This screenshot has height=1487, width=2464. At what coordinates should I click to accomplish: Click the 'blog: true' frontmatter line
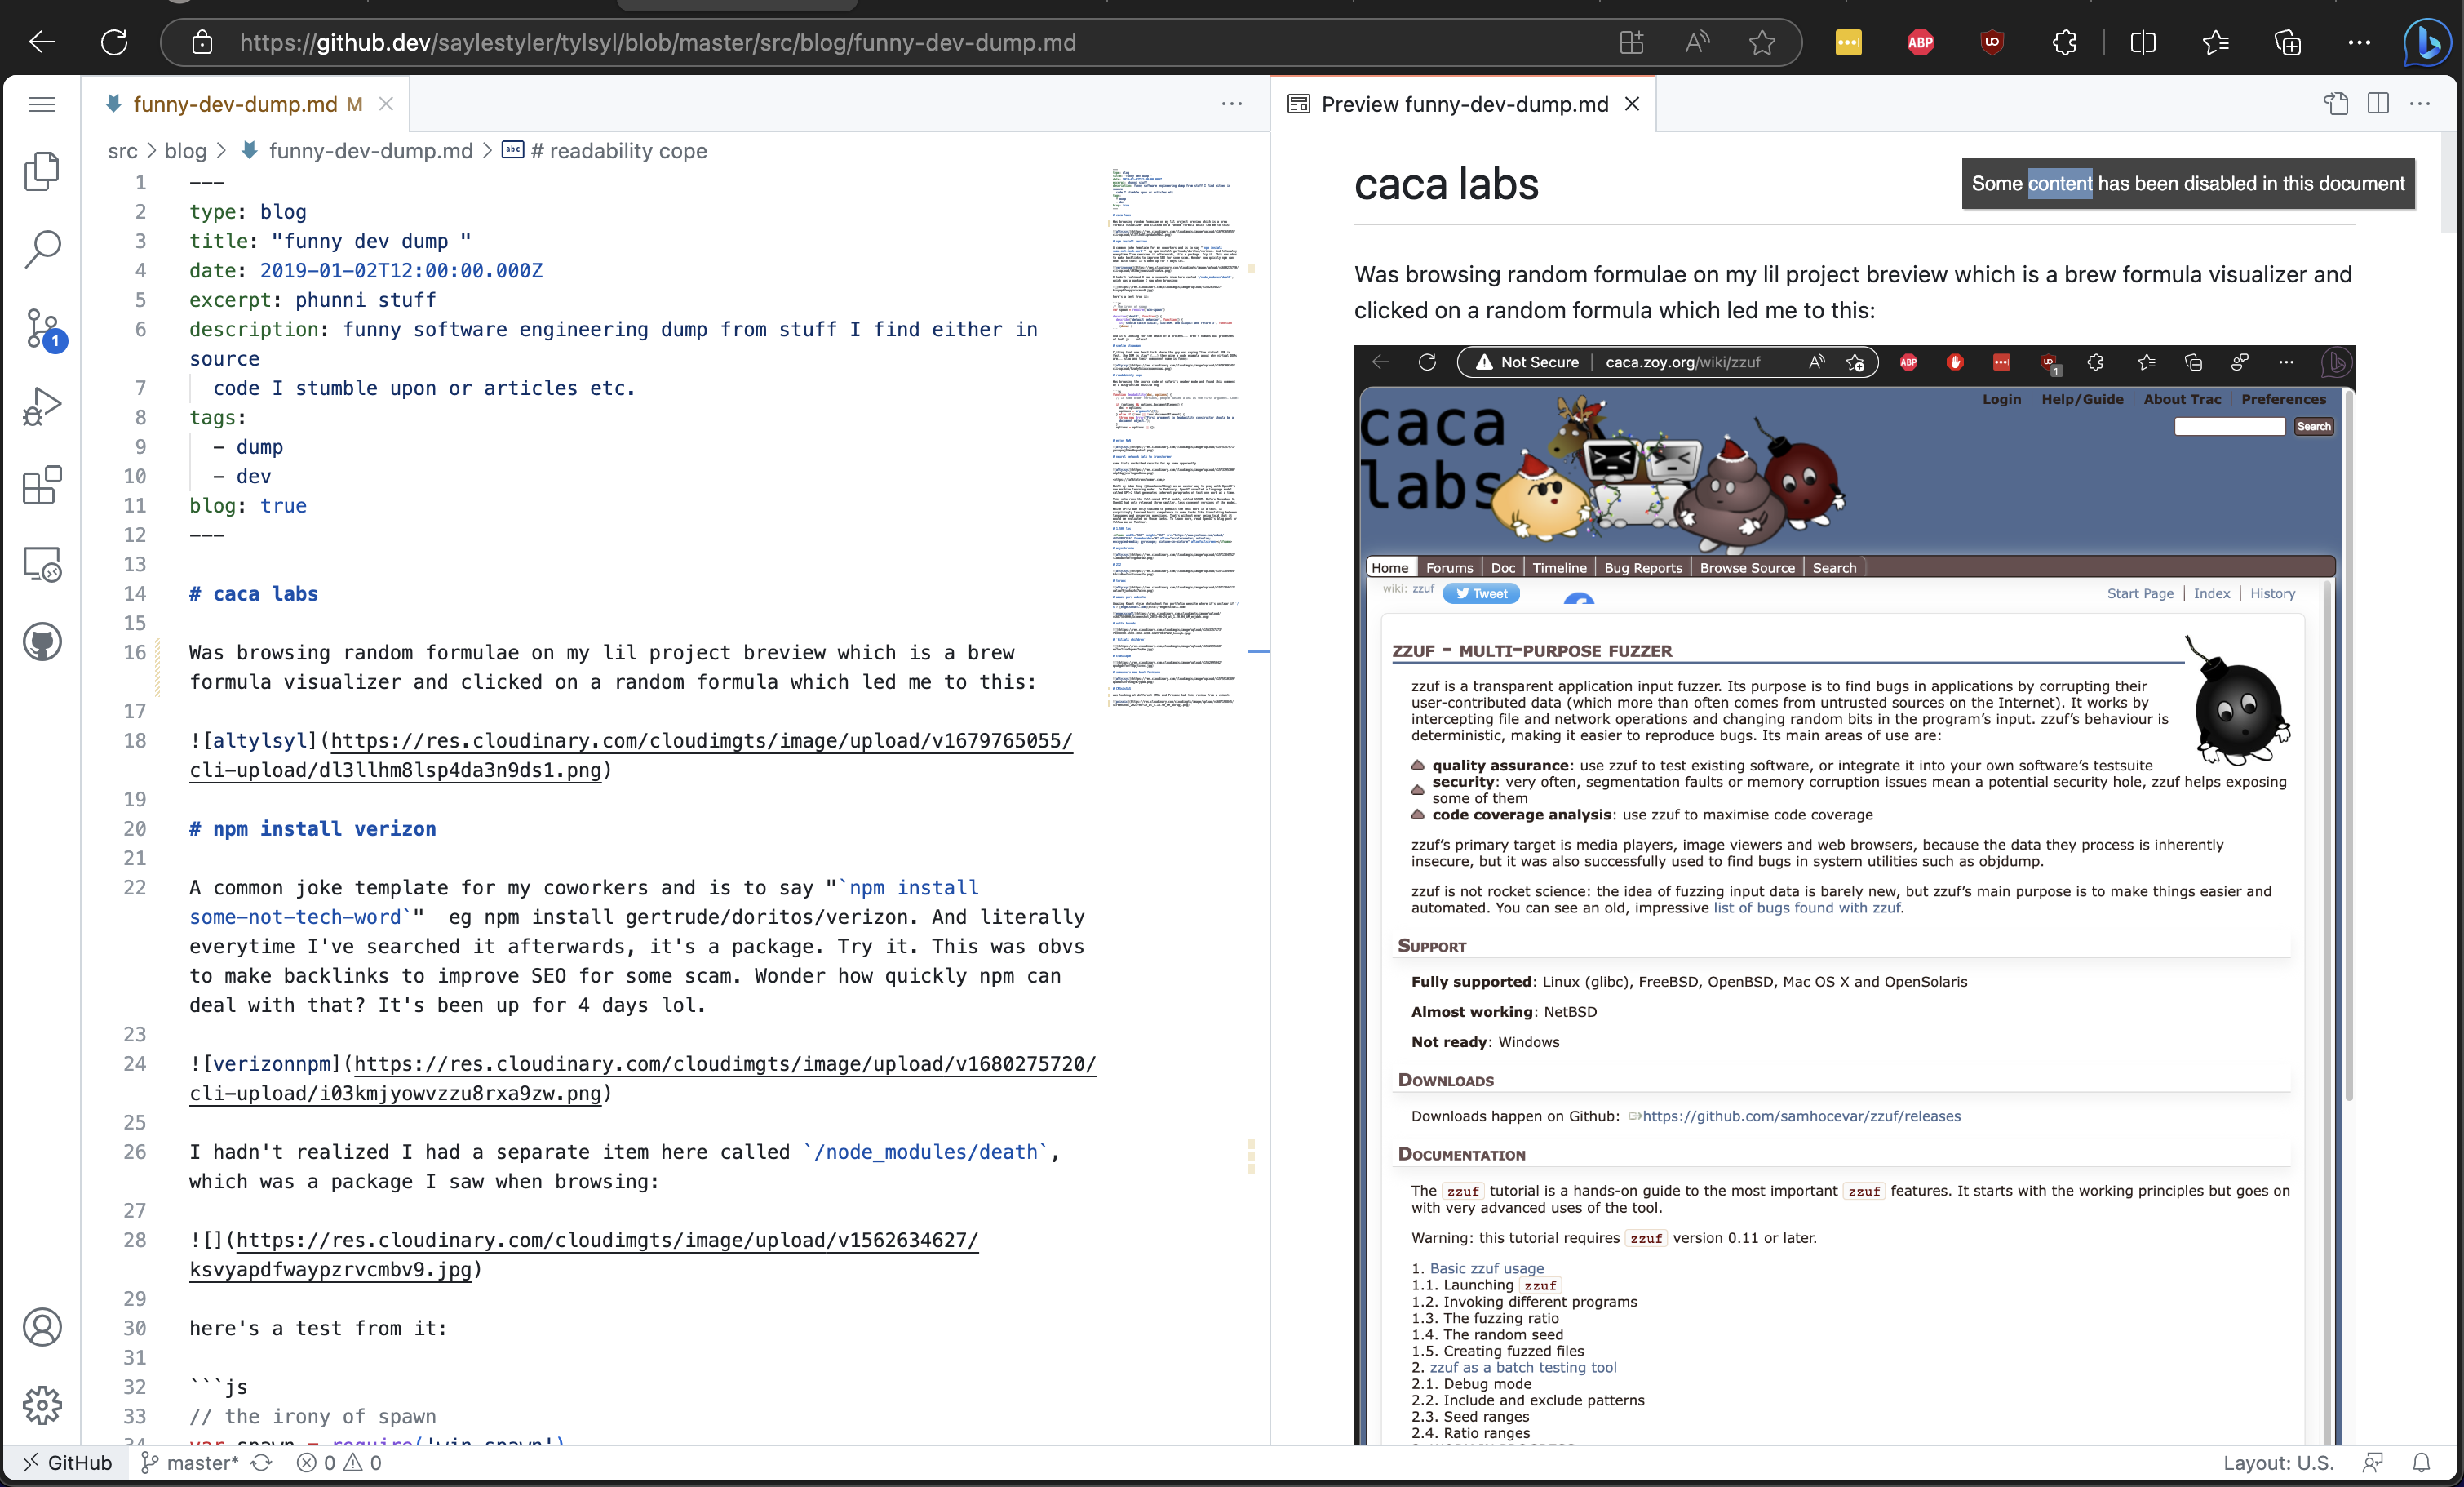(x=248, y=506)
